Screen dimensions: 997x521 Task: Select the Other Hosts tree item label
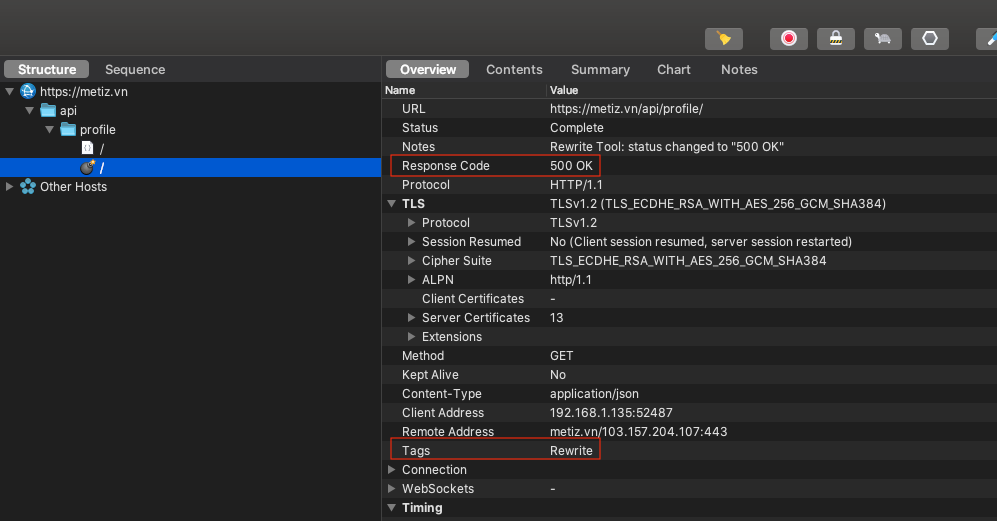pos(73,186)
